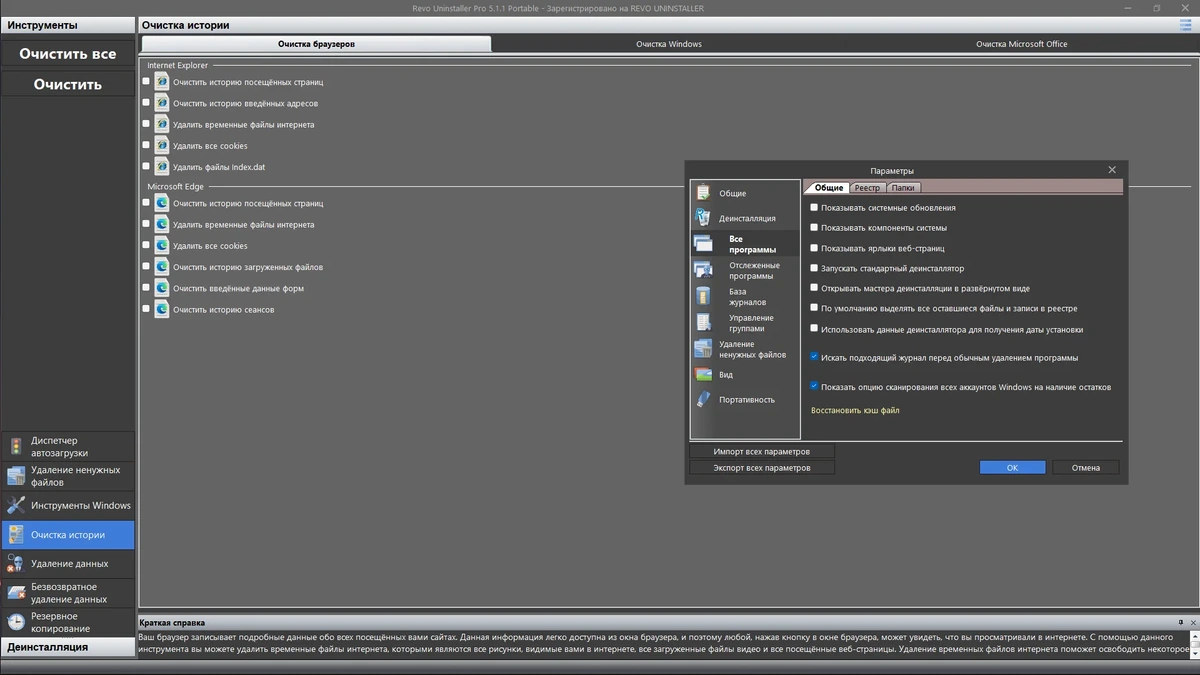Enable Показывать системные обновления
This screenshot has width=1200, height=675.
814,207
